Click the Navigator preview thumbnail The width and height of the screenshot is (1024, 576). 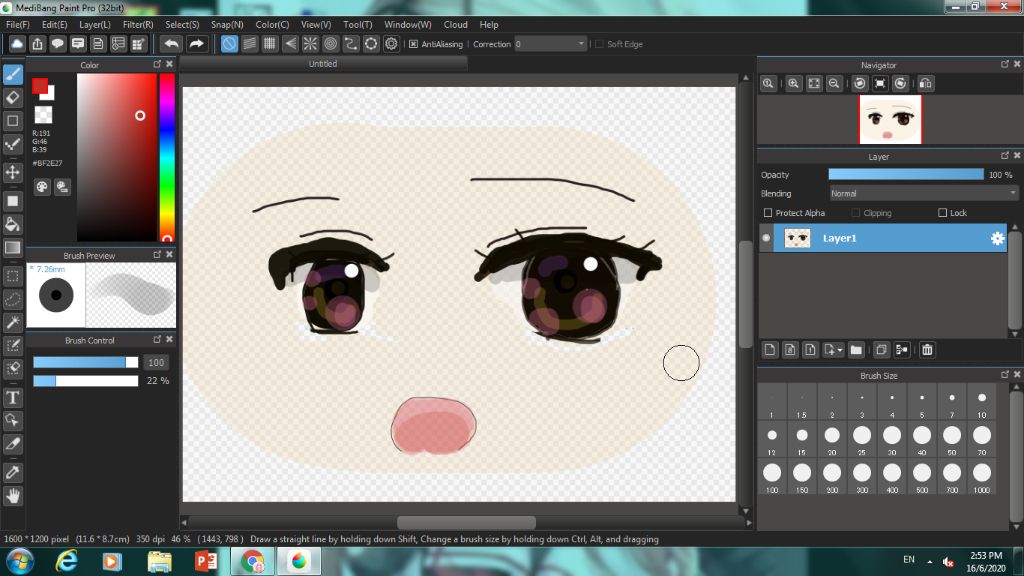(890, 120)
